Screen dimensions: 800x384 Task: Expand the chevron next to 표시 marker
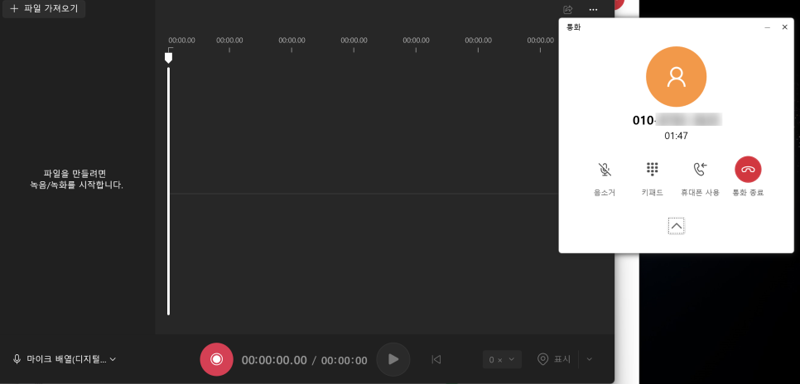(x=589, y=360)
